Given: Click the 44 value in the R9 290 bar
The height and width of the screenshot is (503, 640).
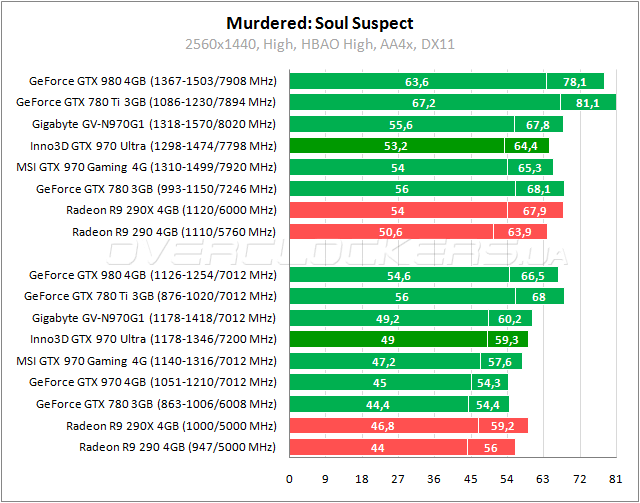Looking at the screenshot, I should [x=378, y=448].
